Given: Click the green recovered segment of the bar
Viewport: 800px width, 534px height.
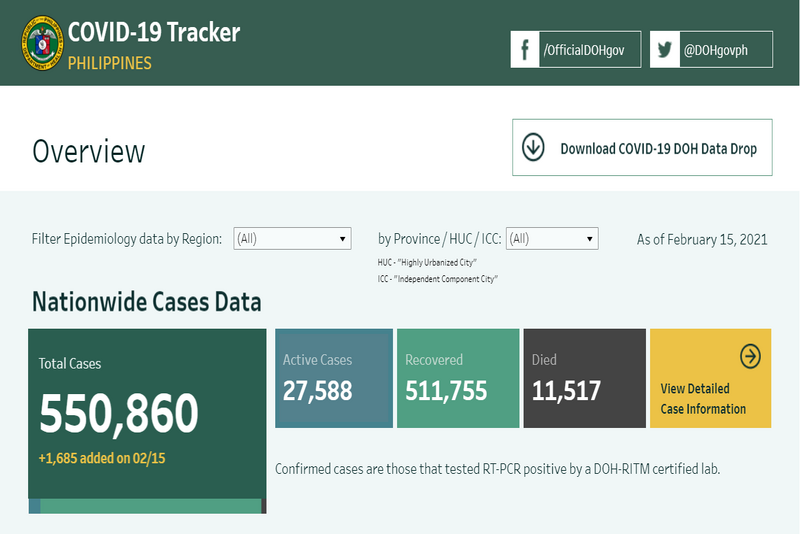Looking at the screenshot, I should click(x=151, y=506).
